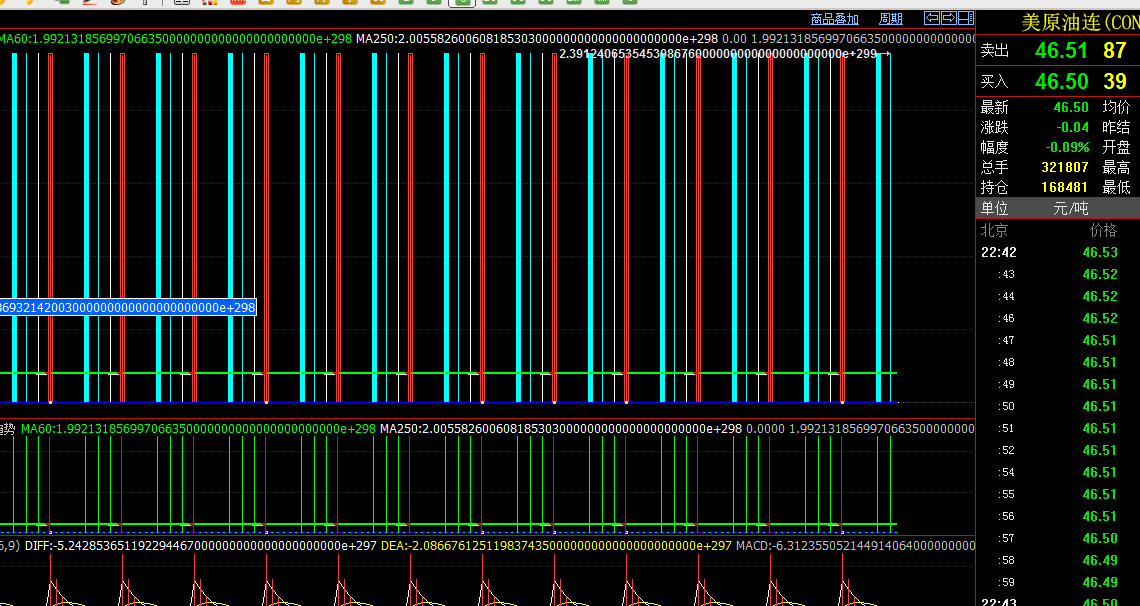Click the right arrow navigation icon
The width and height of the screenshot is (1140, 606).
948,18
